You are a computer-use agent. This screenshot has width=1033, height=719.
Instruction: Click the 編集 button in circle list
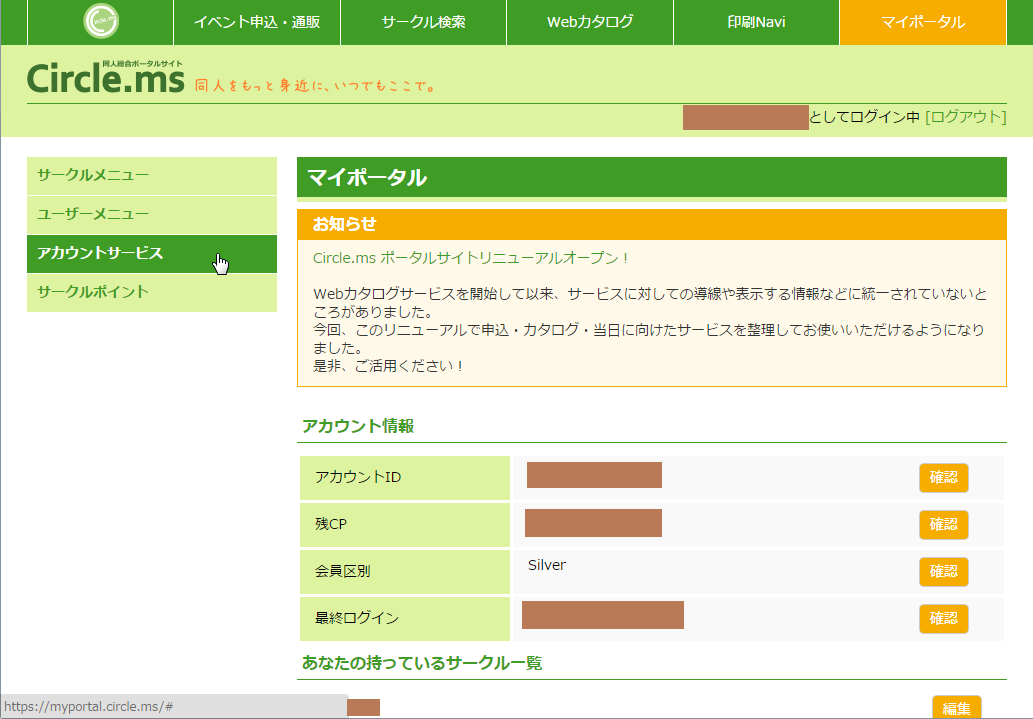957,707
